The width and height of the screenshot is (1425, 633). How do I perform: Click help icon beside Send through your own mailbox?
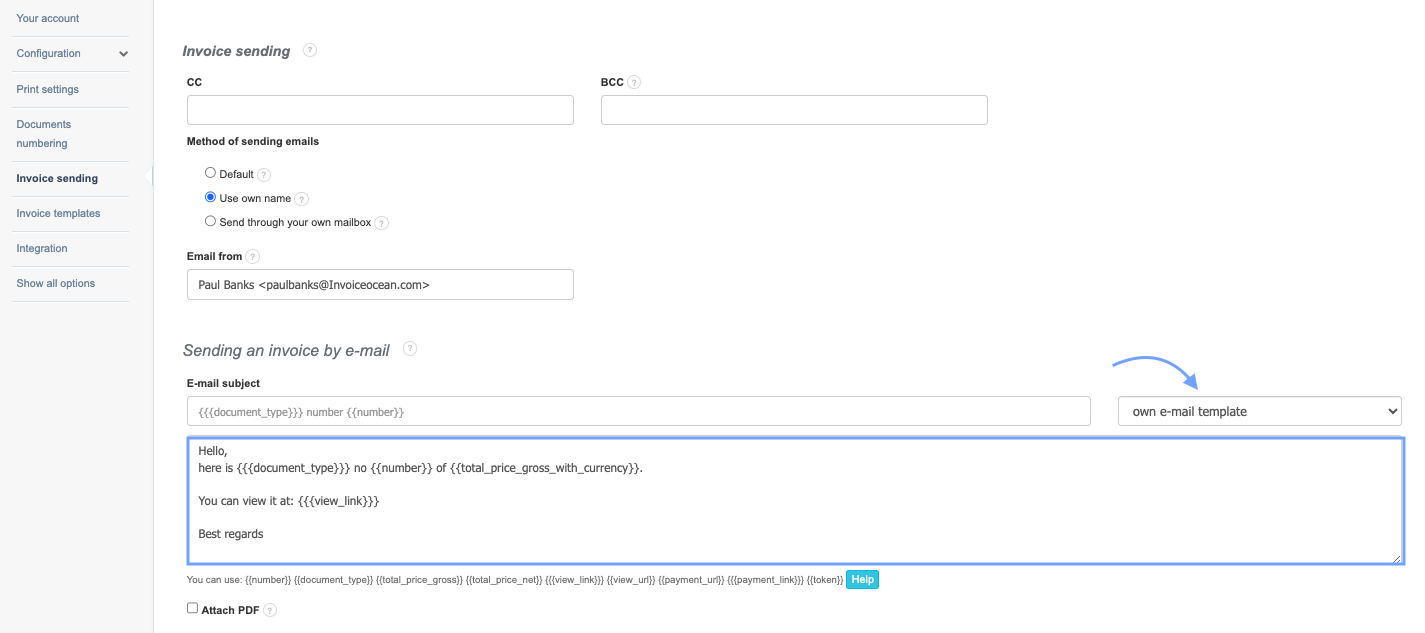tap(381, 223)
